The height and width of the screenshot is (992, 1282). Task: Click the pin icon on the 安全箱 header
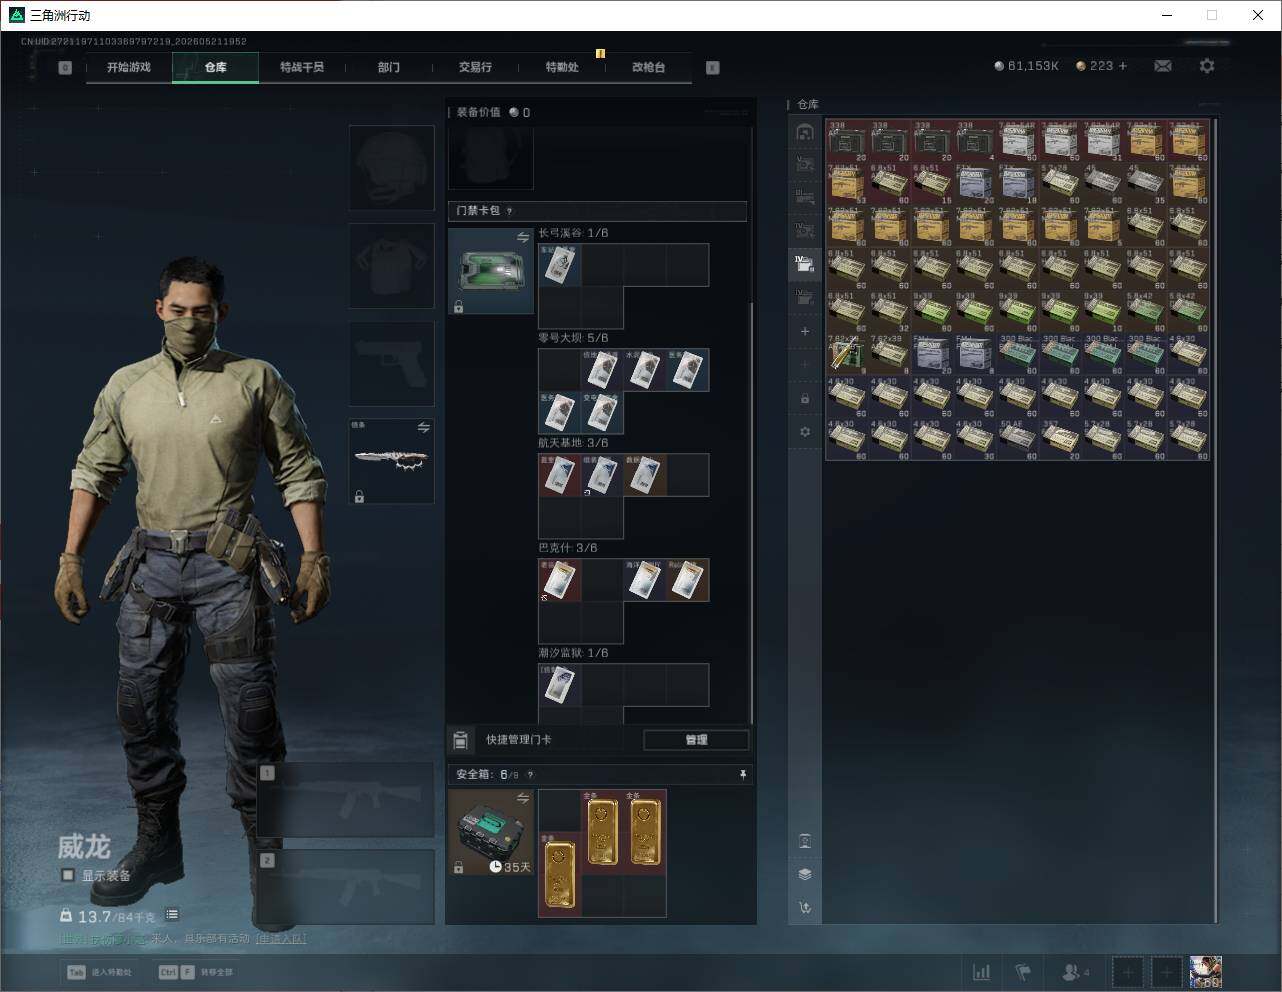pos(742,774)
